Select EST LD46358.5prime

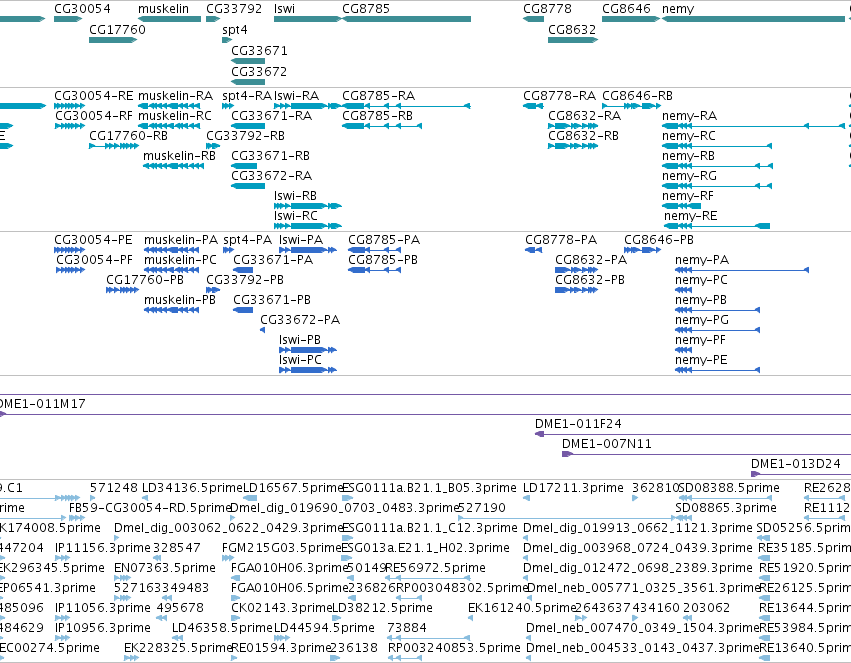click(222, 628)
